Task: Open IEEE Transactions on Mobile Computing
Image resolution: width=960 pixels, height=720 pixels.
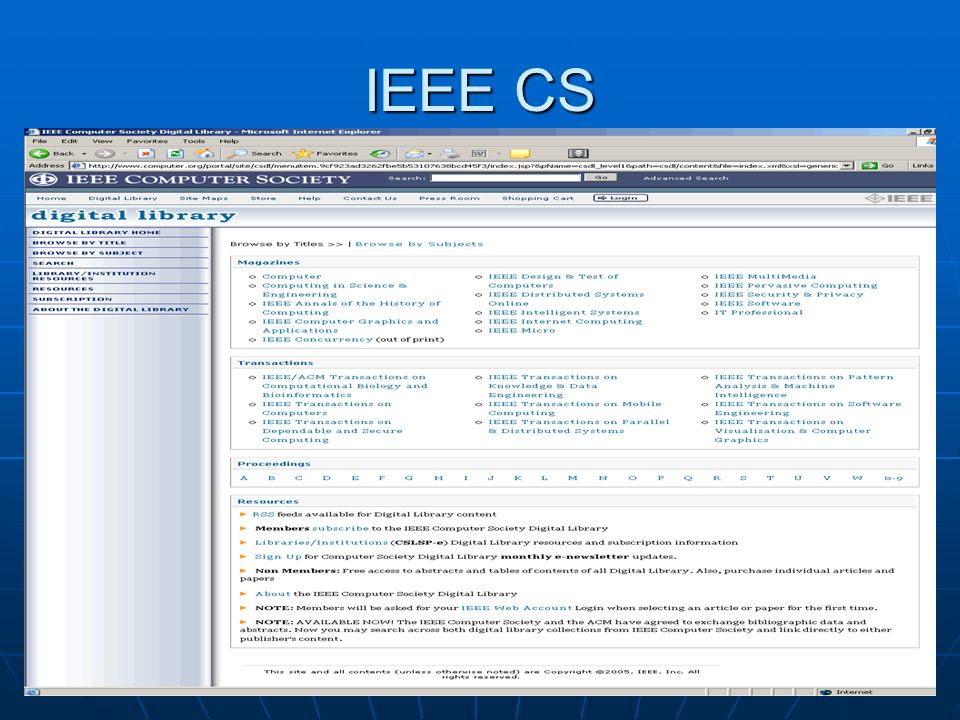Action: click(575, 408)
